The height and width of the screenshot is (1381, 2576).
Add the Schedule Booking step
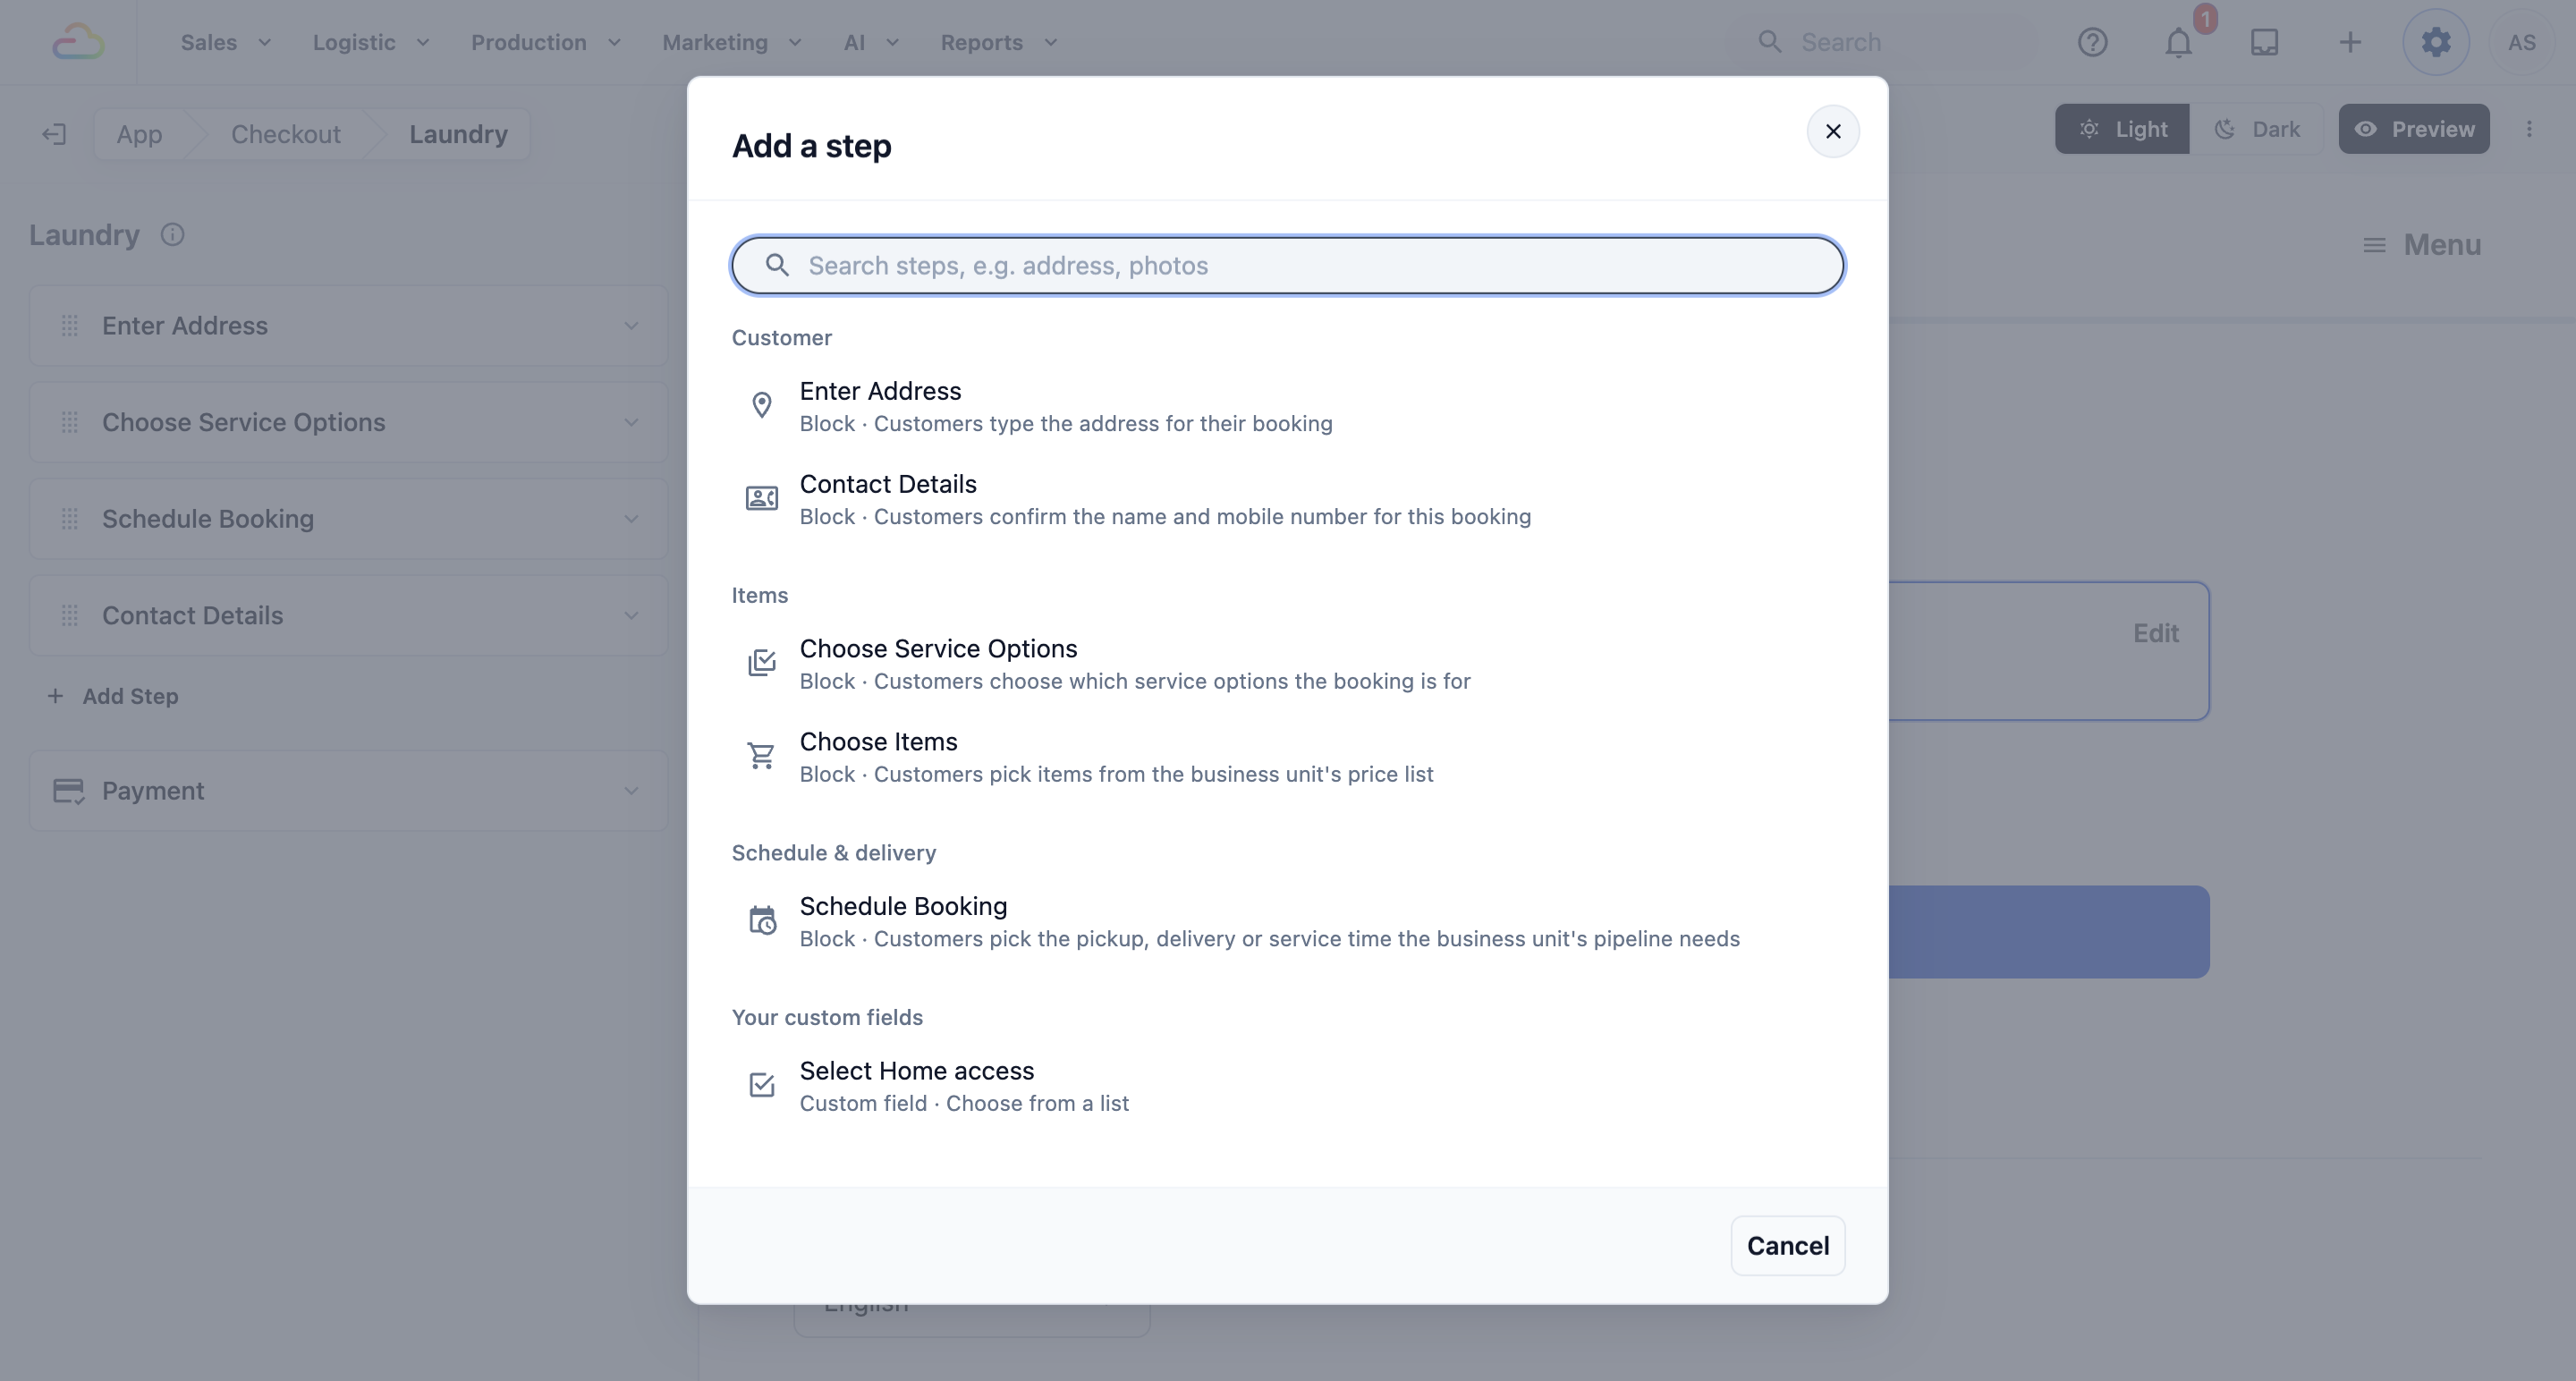pyautogui.click(x=1287, y=921)
